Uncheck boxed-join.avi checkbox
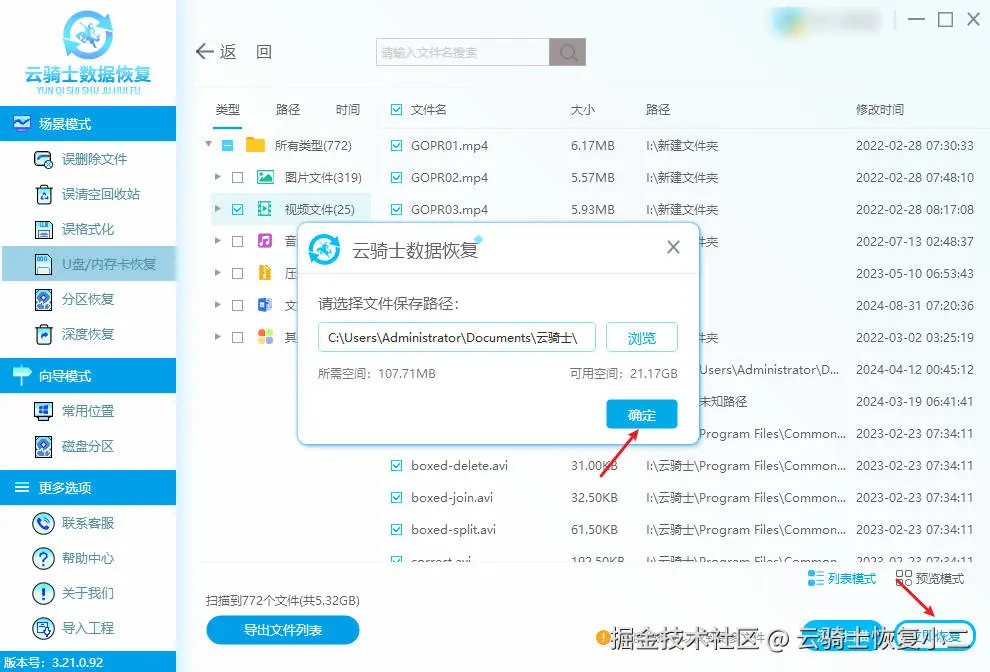The height and width of the screenshot is (672, 990). tap(397, 498)
